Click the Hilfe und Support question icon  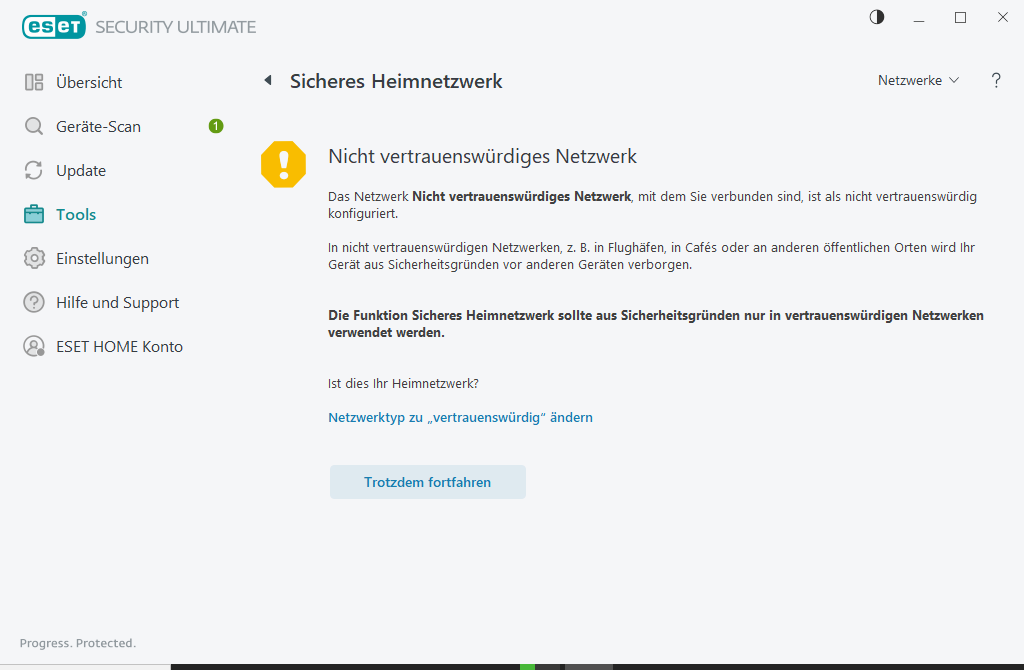point(34,302)
